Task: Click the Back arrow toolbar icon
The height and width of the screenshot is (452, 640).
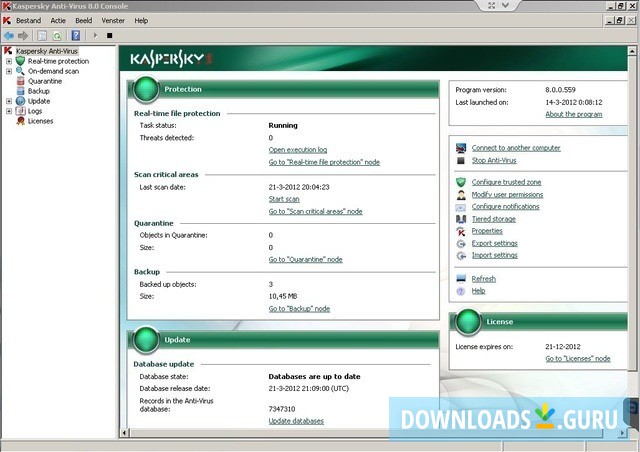Action: coord(9,36)
